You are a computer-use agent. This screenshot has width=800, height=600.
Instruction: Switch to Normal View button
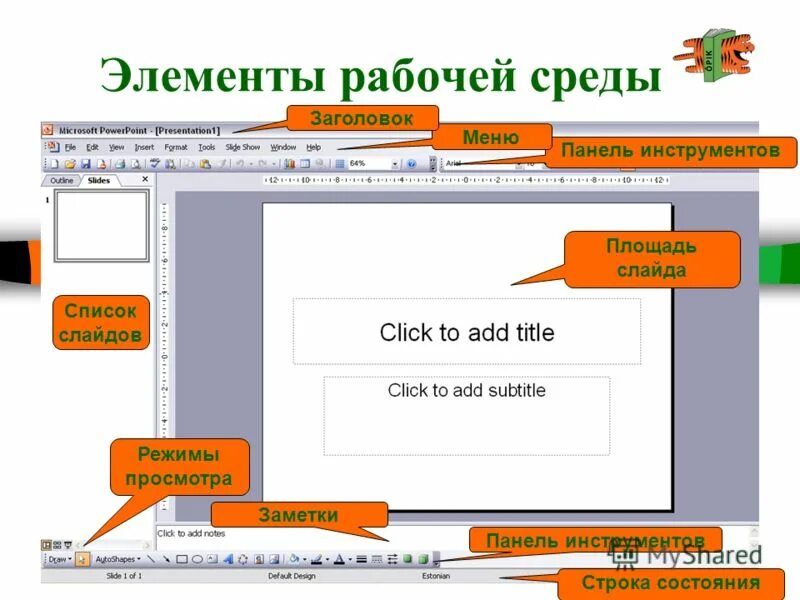coord(46,545)
